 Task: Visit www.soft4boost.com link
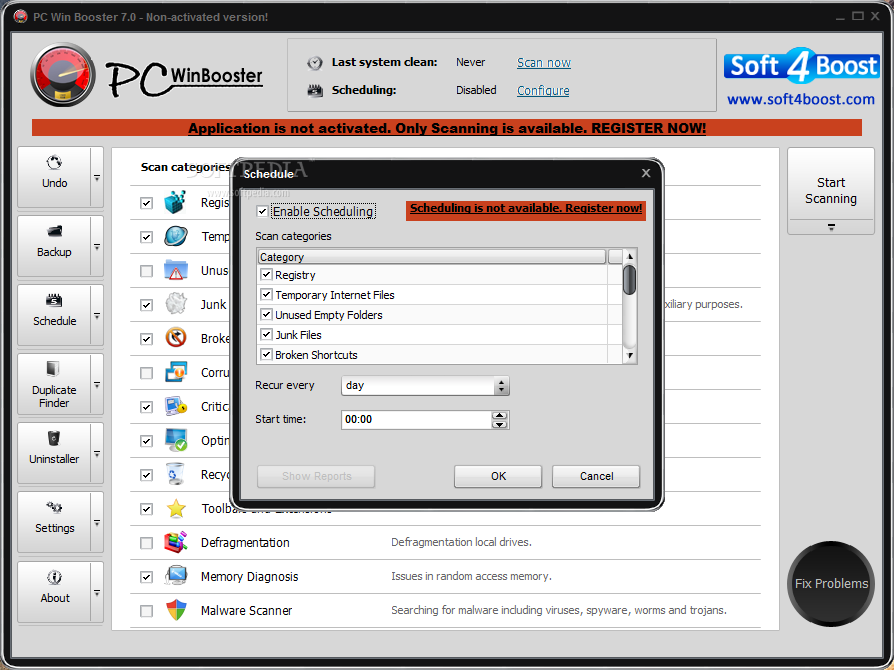[800, 99]
